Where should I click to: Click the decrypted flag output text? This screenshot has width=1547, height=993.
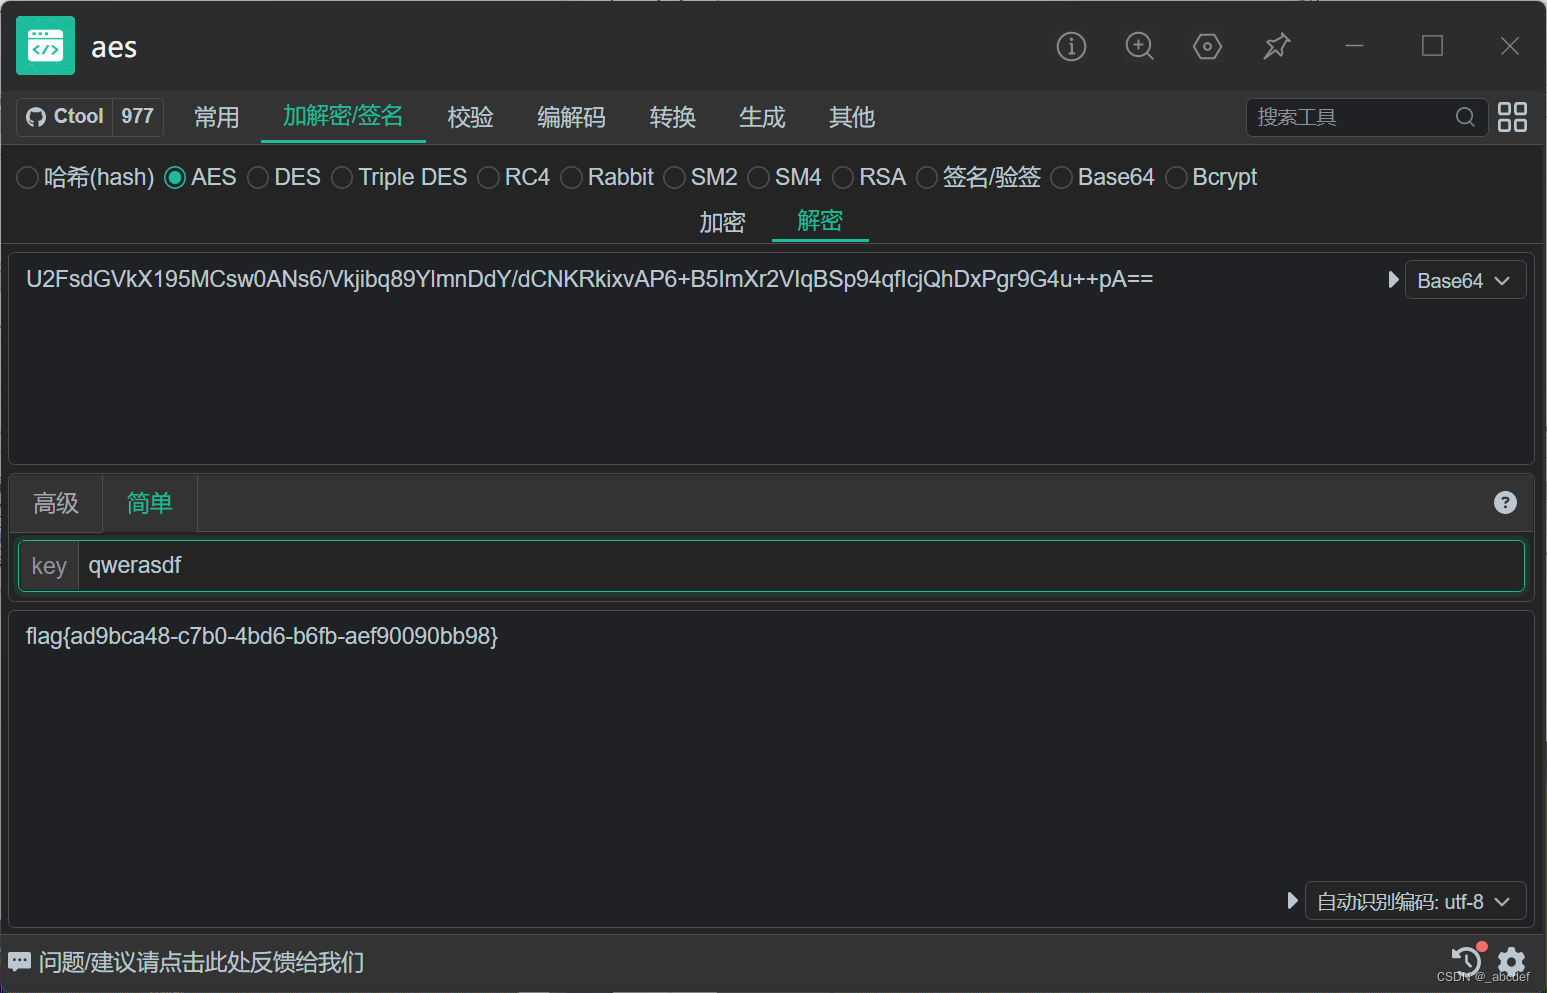point(262,636)
